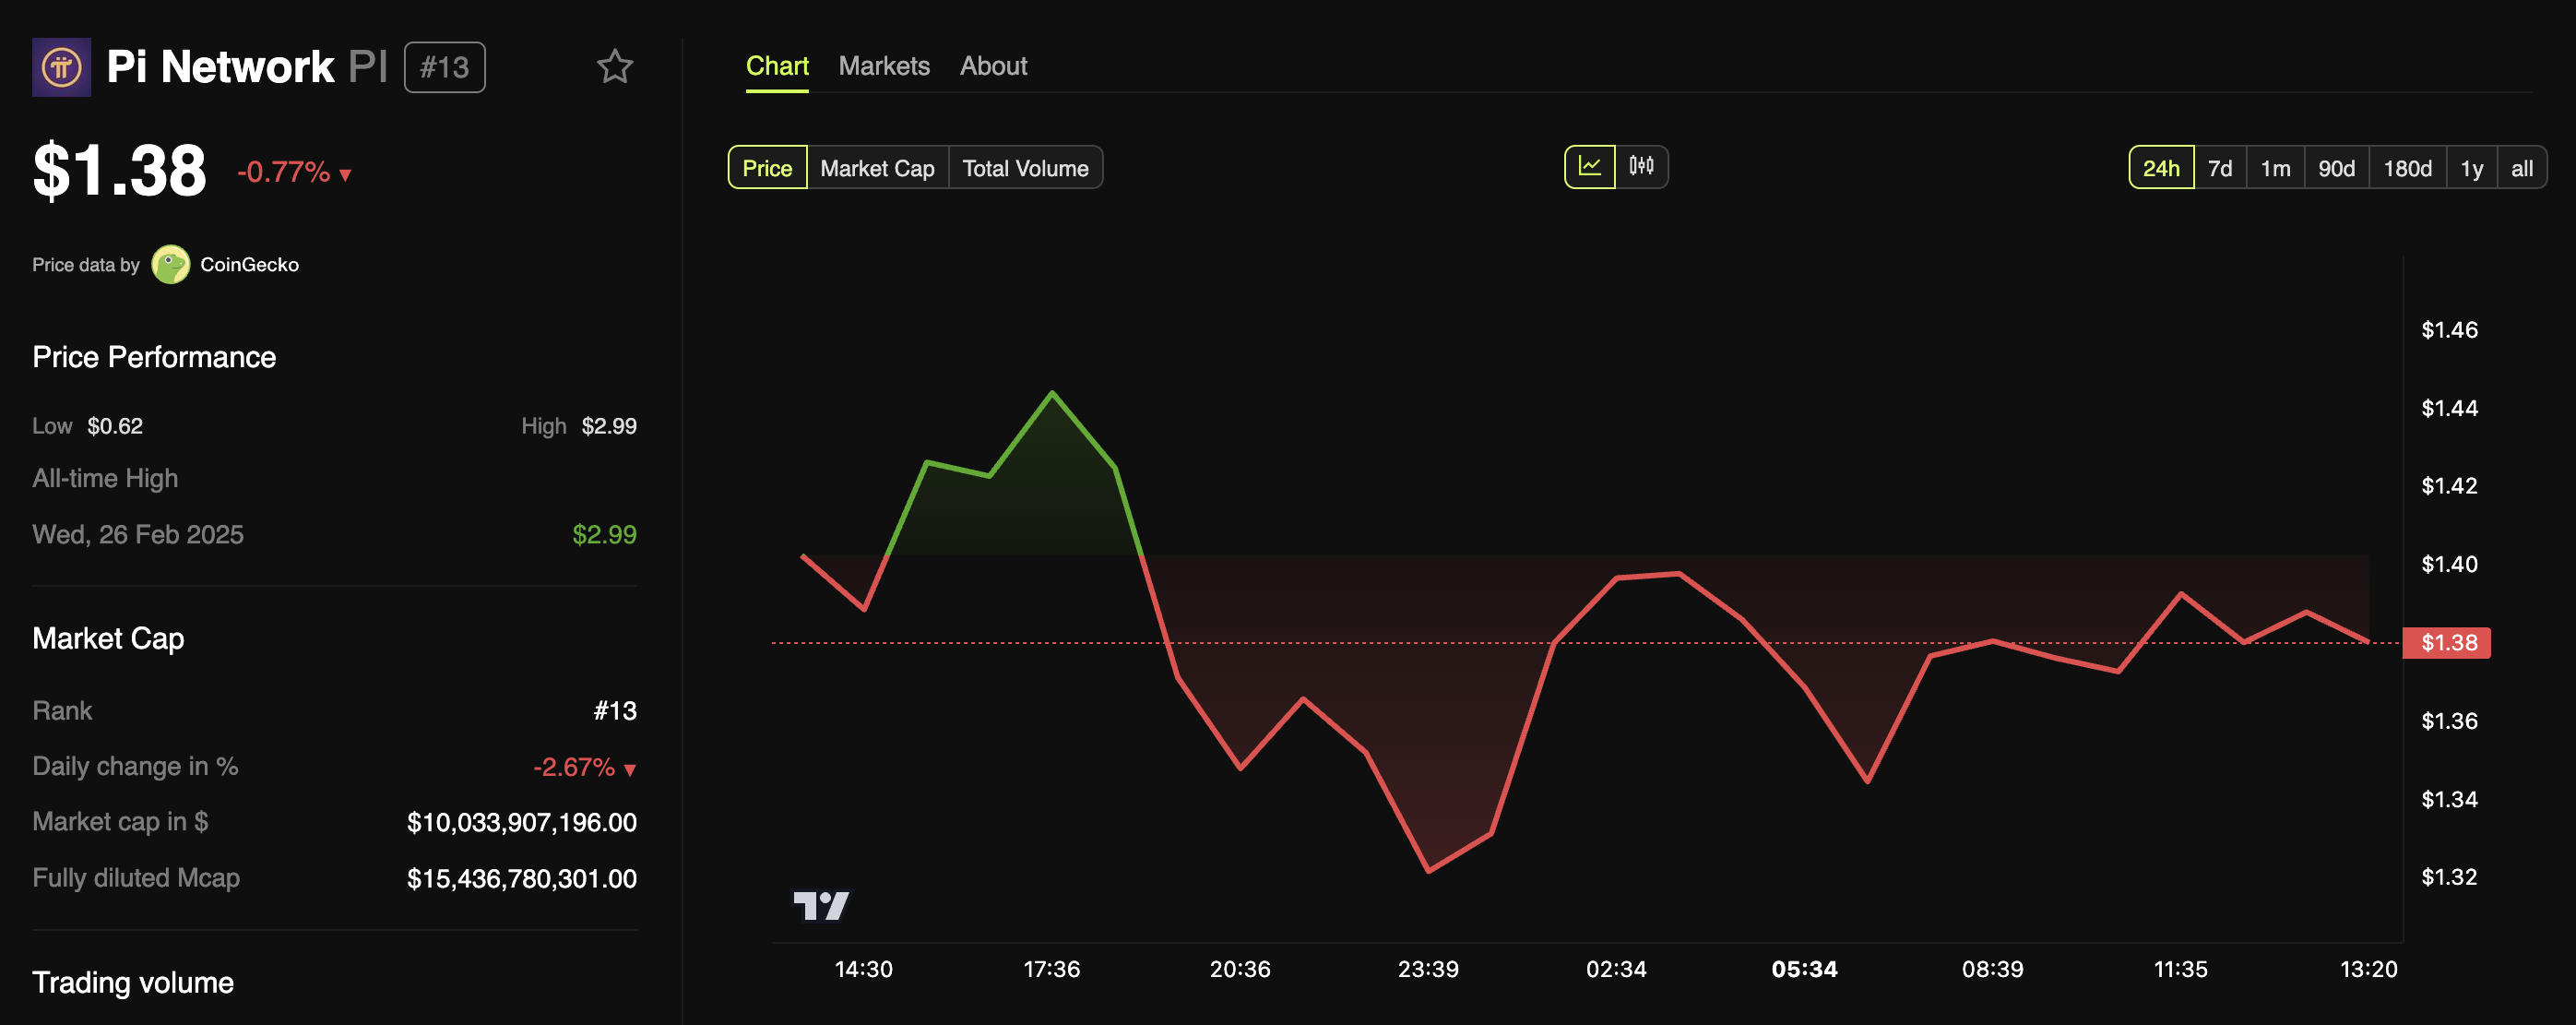The height and width of the screenshot is (1025, 2576).
Task: Click the CoinGecko gecko logo
Action: pos(170,265)
